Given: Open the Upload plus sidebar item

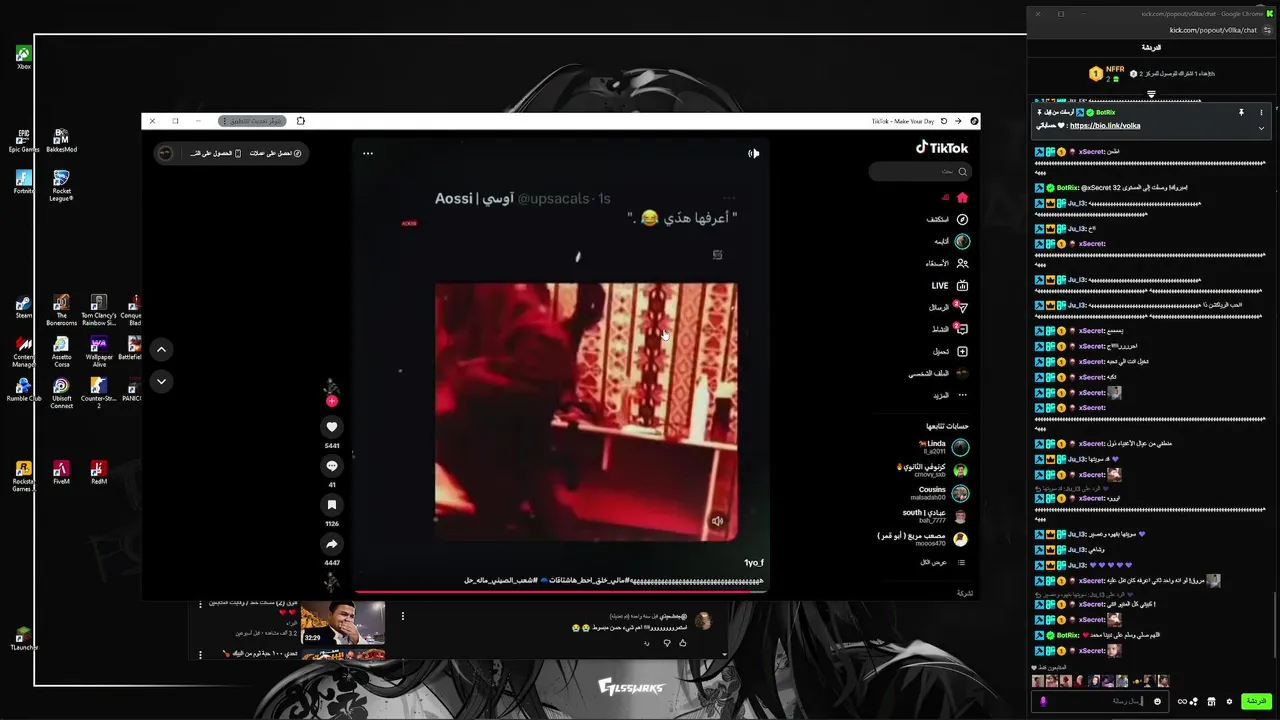Looking at the screenshot, I should tap(962, 351).
